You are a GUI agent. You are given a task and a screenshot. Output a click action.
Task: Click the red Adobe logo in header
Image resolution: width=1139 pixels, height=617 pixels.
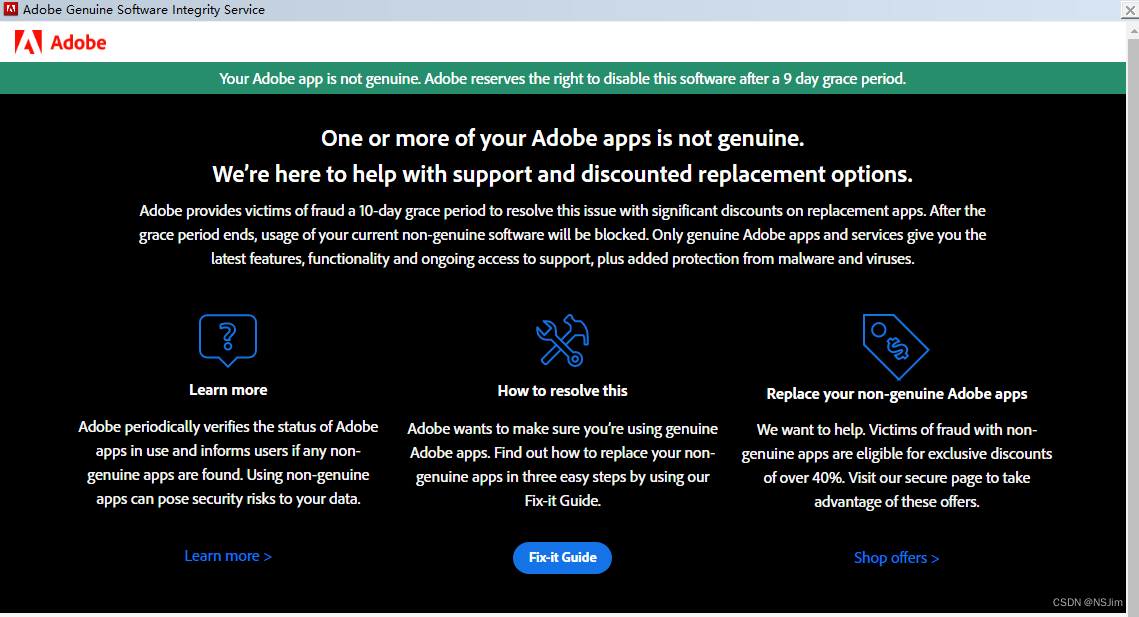(28, 42)
